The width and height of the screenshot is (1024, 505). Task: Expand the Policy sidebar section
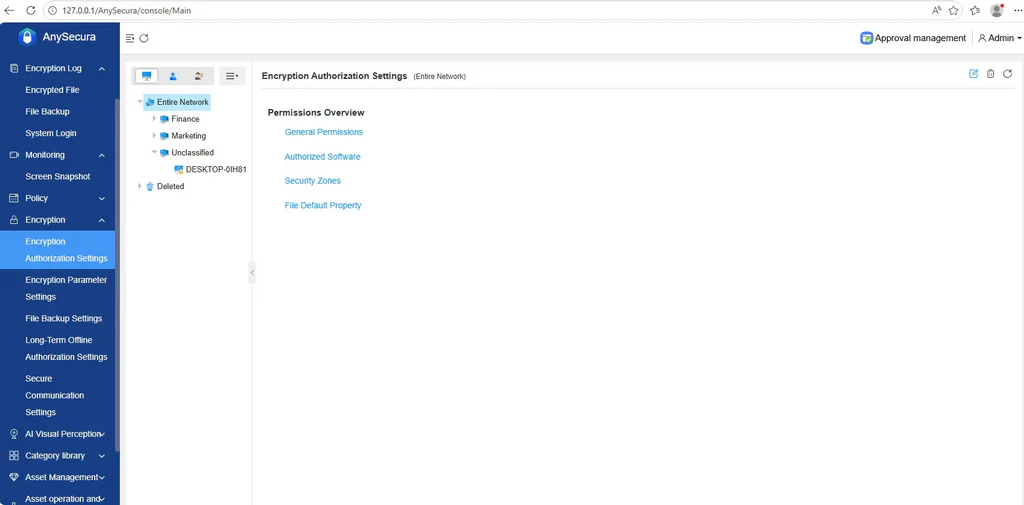102,198
